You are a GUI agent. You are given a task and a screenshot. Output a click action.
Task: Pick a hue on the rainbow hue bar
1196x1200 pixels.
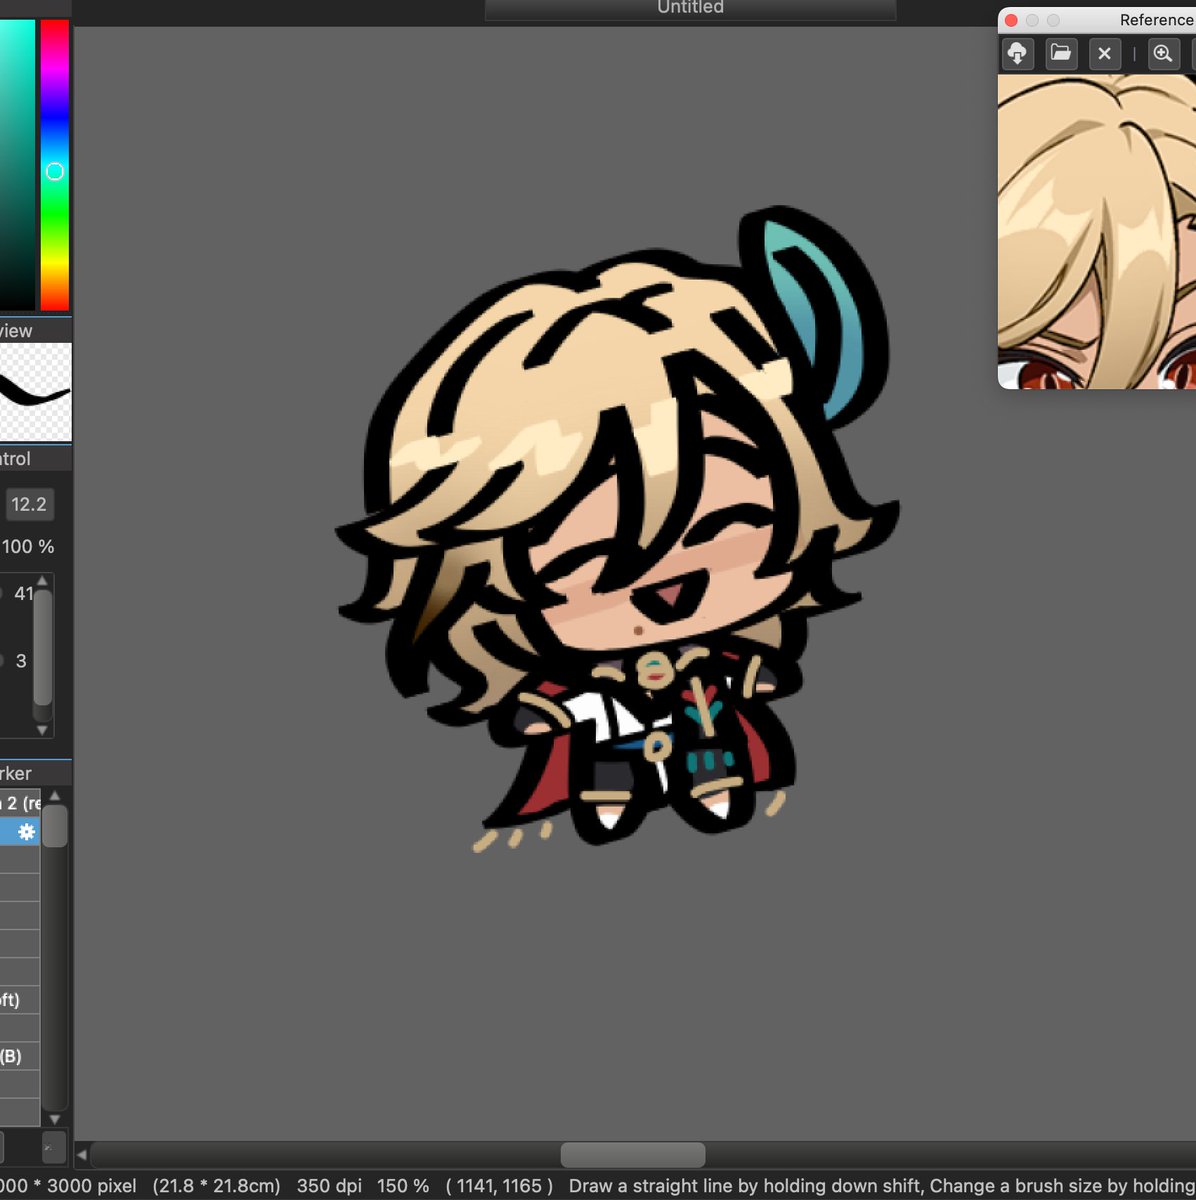pos(55,165)
